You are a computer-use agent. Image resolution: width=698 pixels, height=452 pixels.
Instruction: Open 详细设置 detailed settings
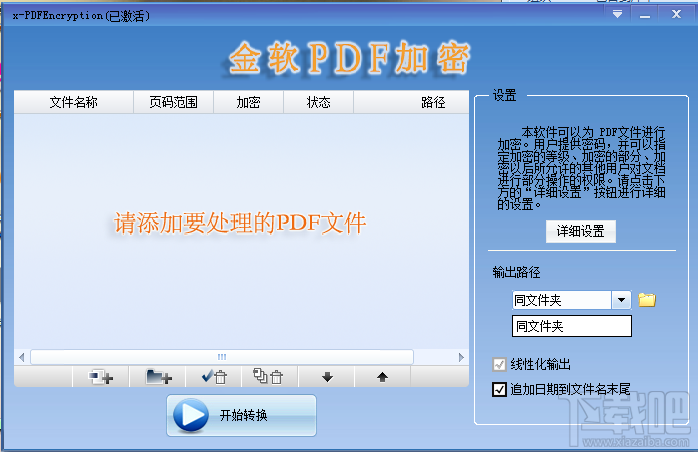581,232
